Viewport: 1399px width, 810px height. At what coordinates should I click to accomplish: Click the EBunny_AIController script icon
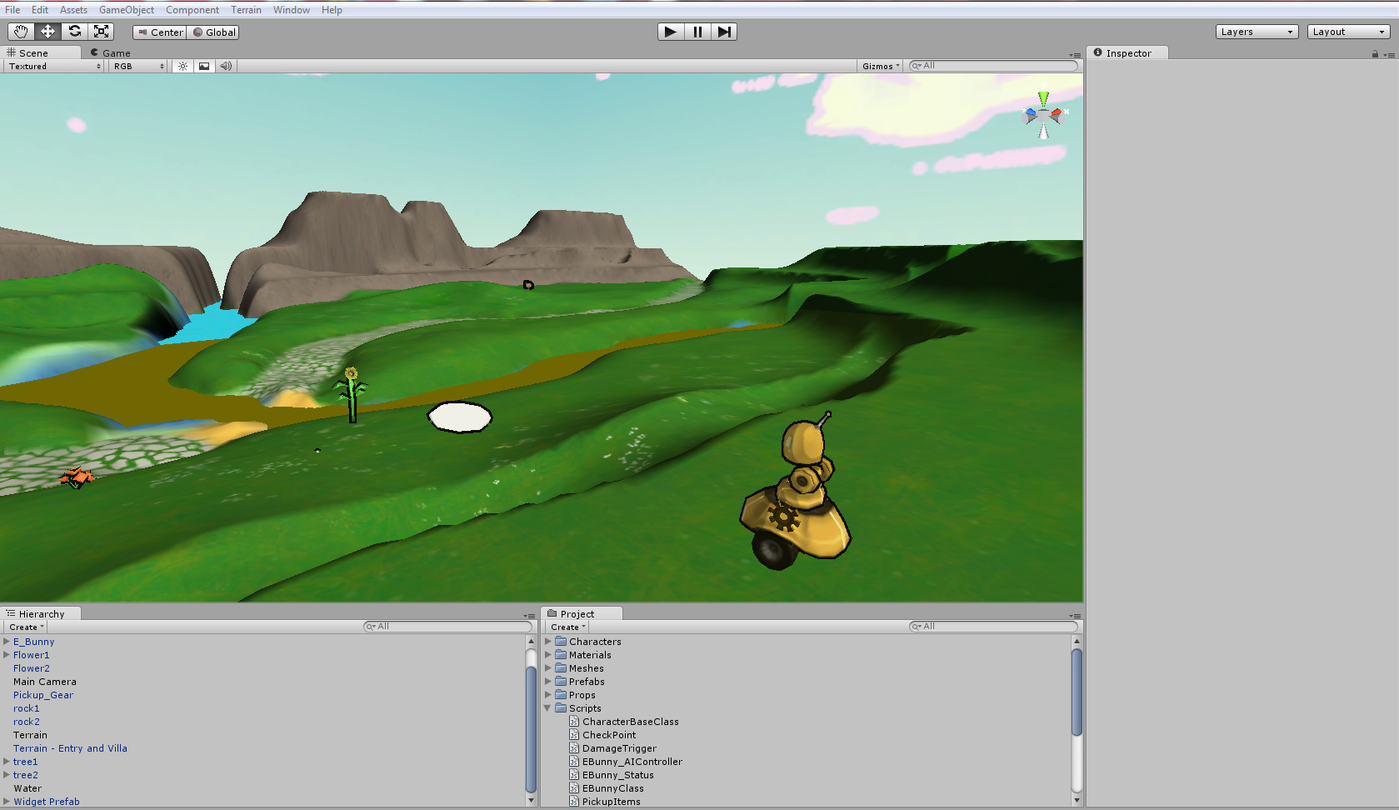[574, 762]
